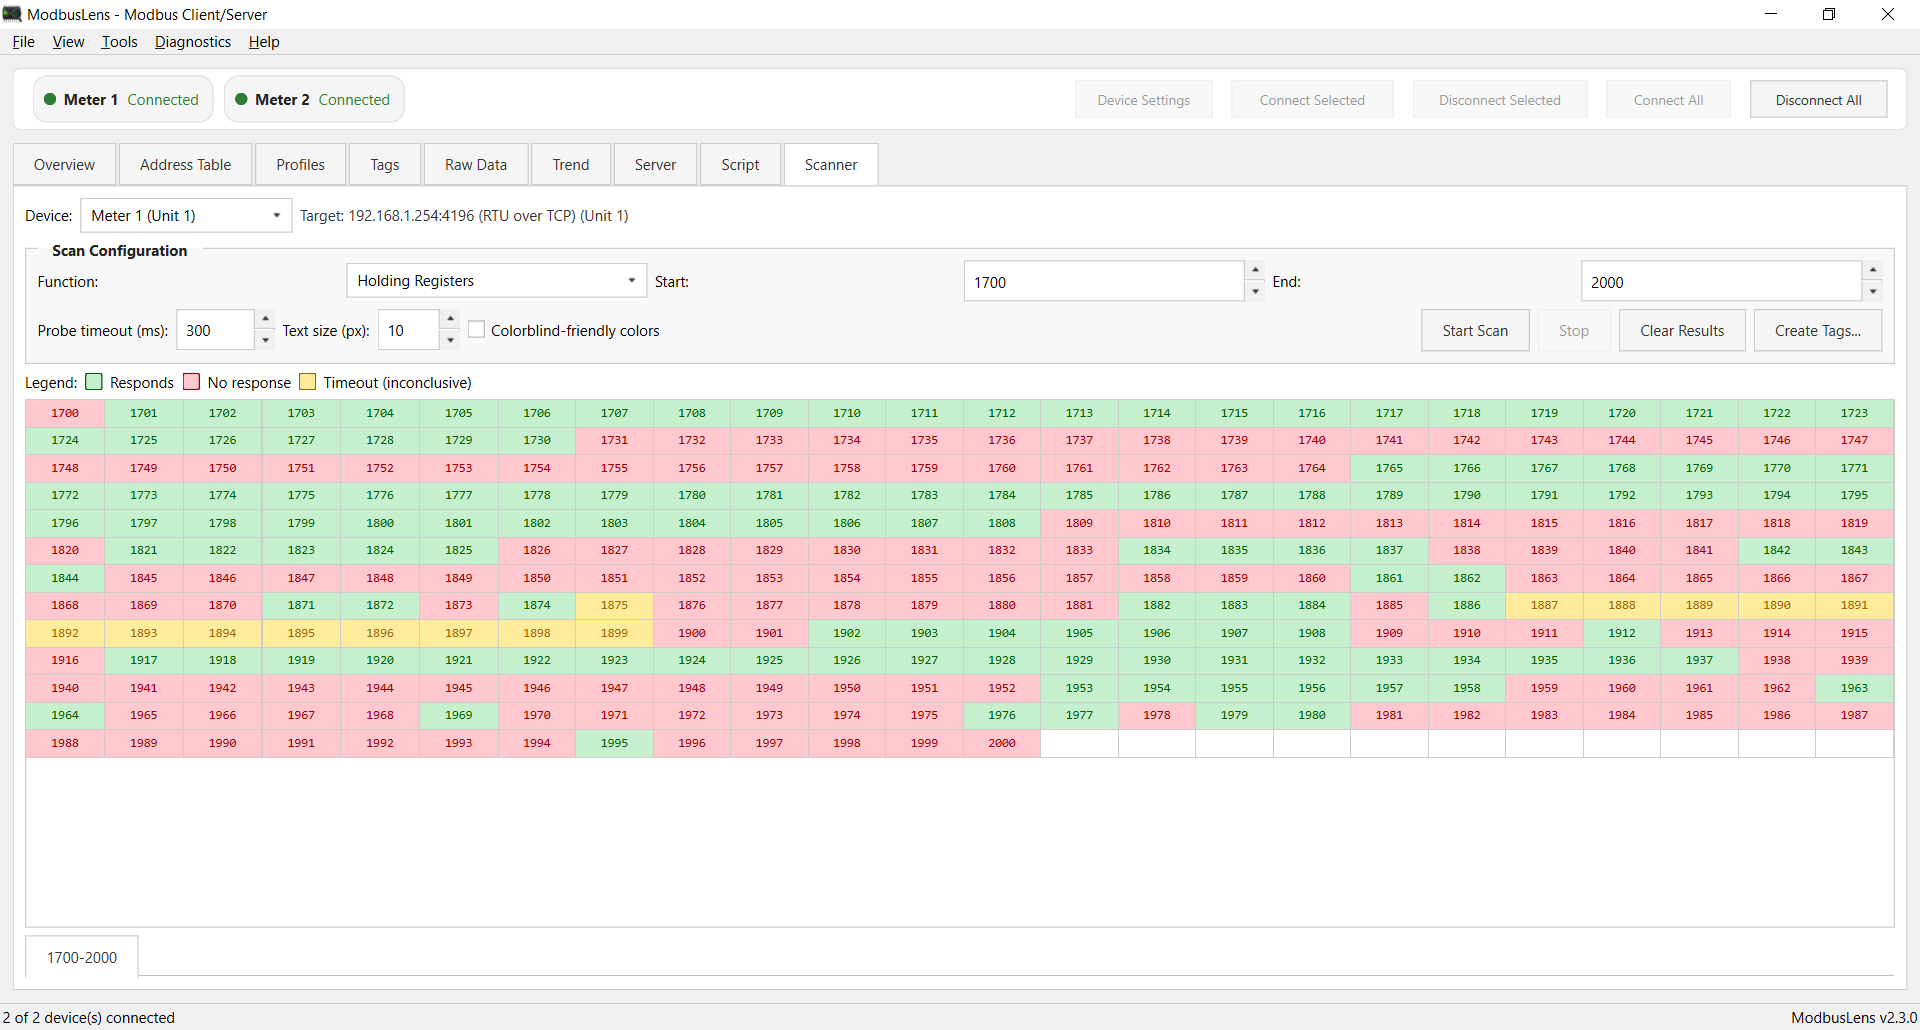Increase the End address with up arrow
The height and width of the screenshot is (1030, 1920).
click(1873, 271)
